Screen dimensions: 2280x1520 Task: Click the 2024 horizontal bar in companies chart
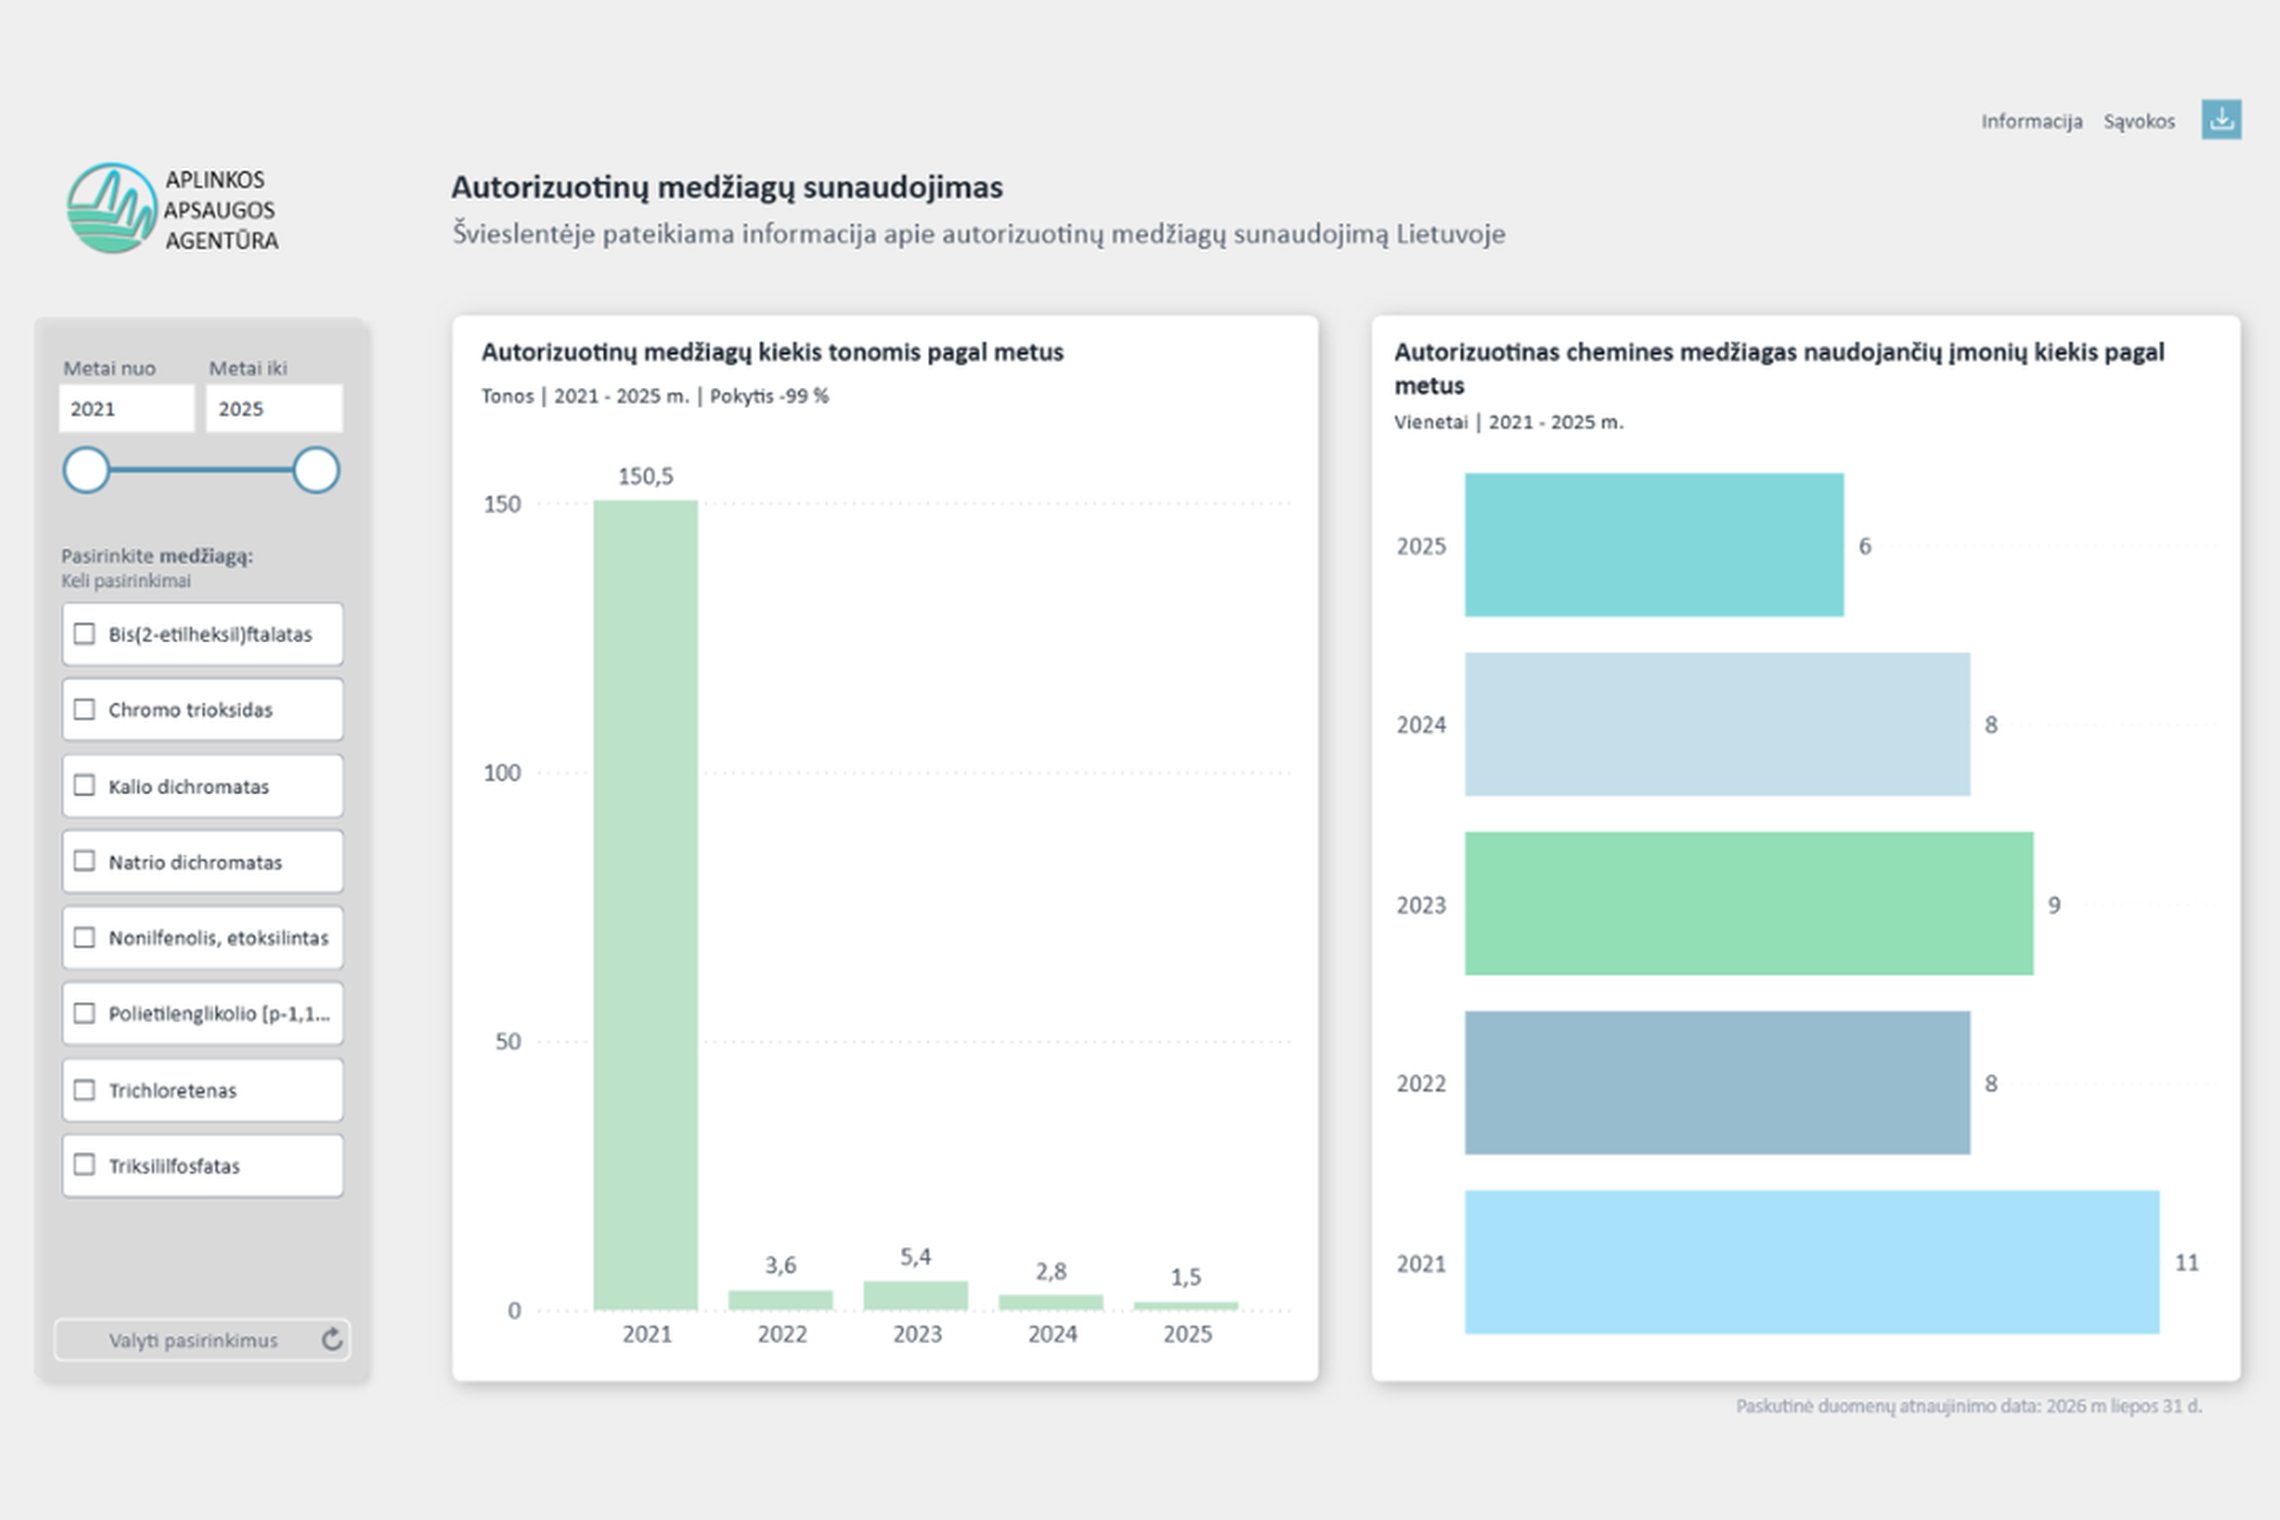pos(1717,724)
